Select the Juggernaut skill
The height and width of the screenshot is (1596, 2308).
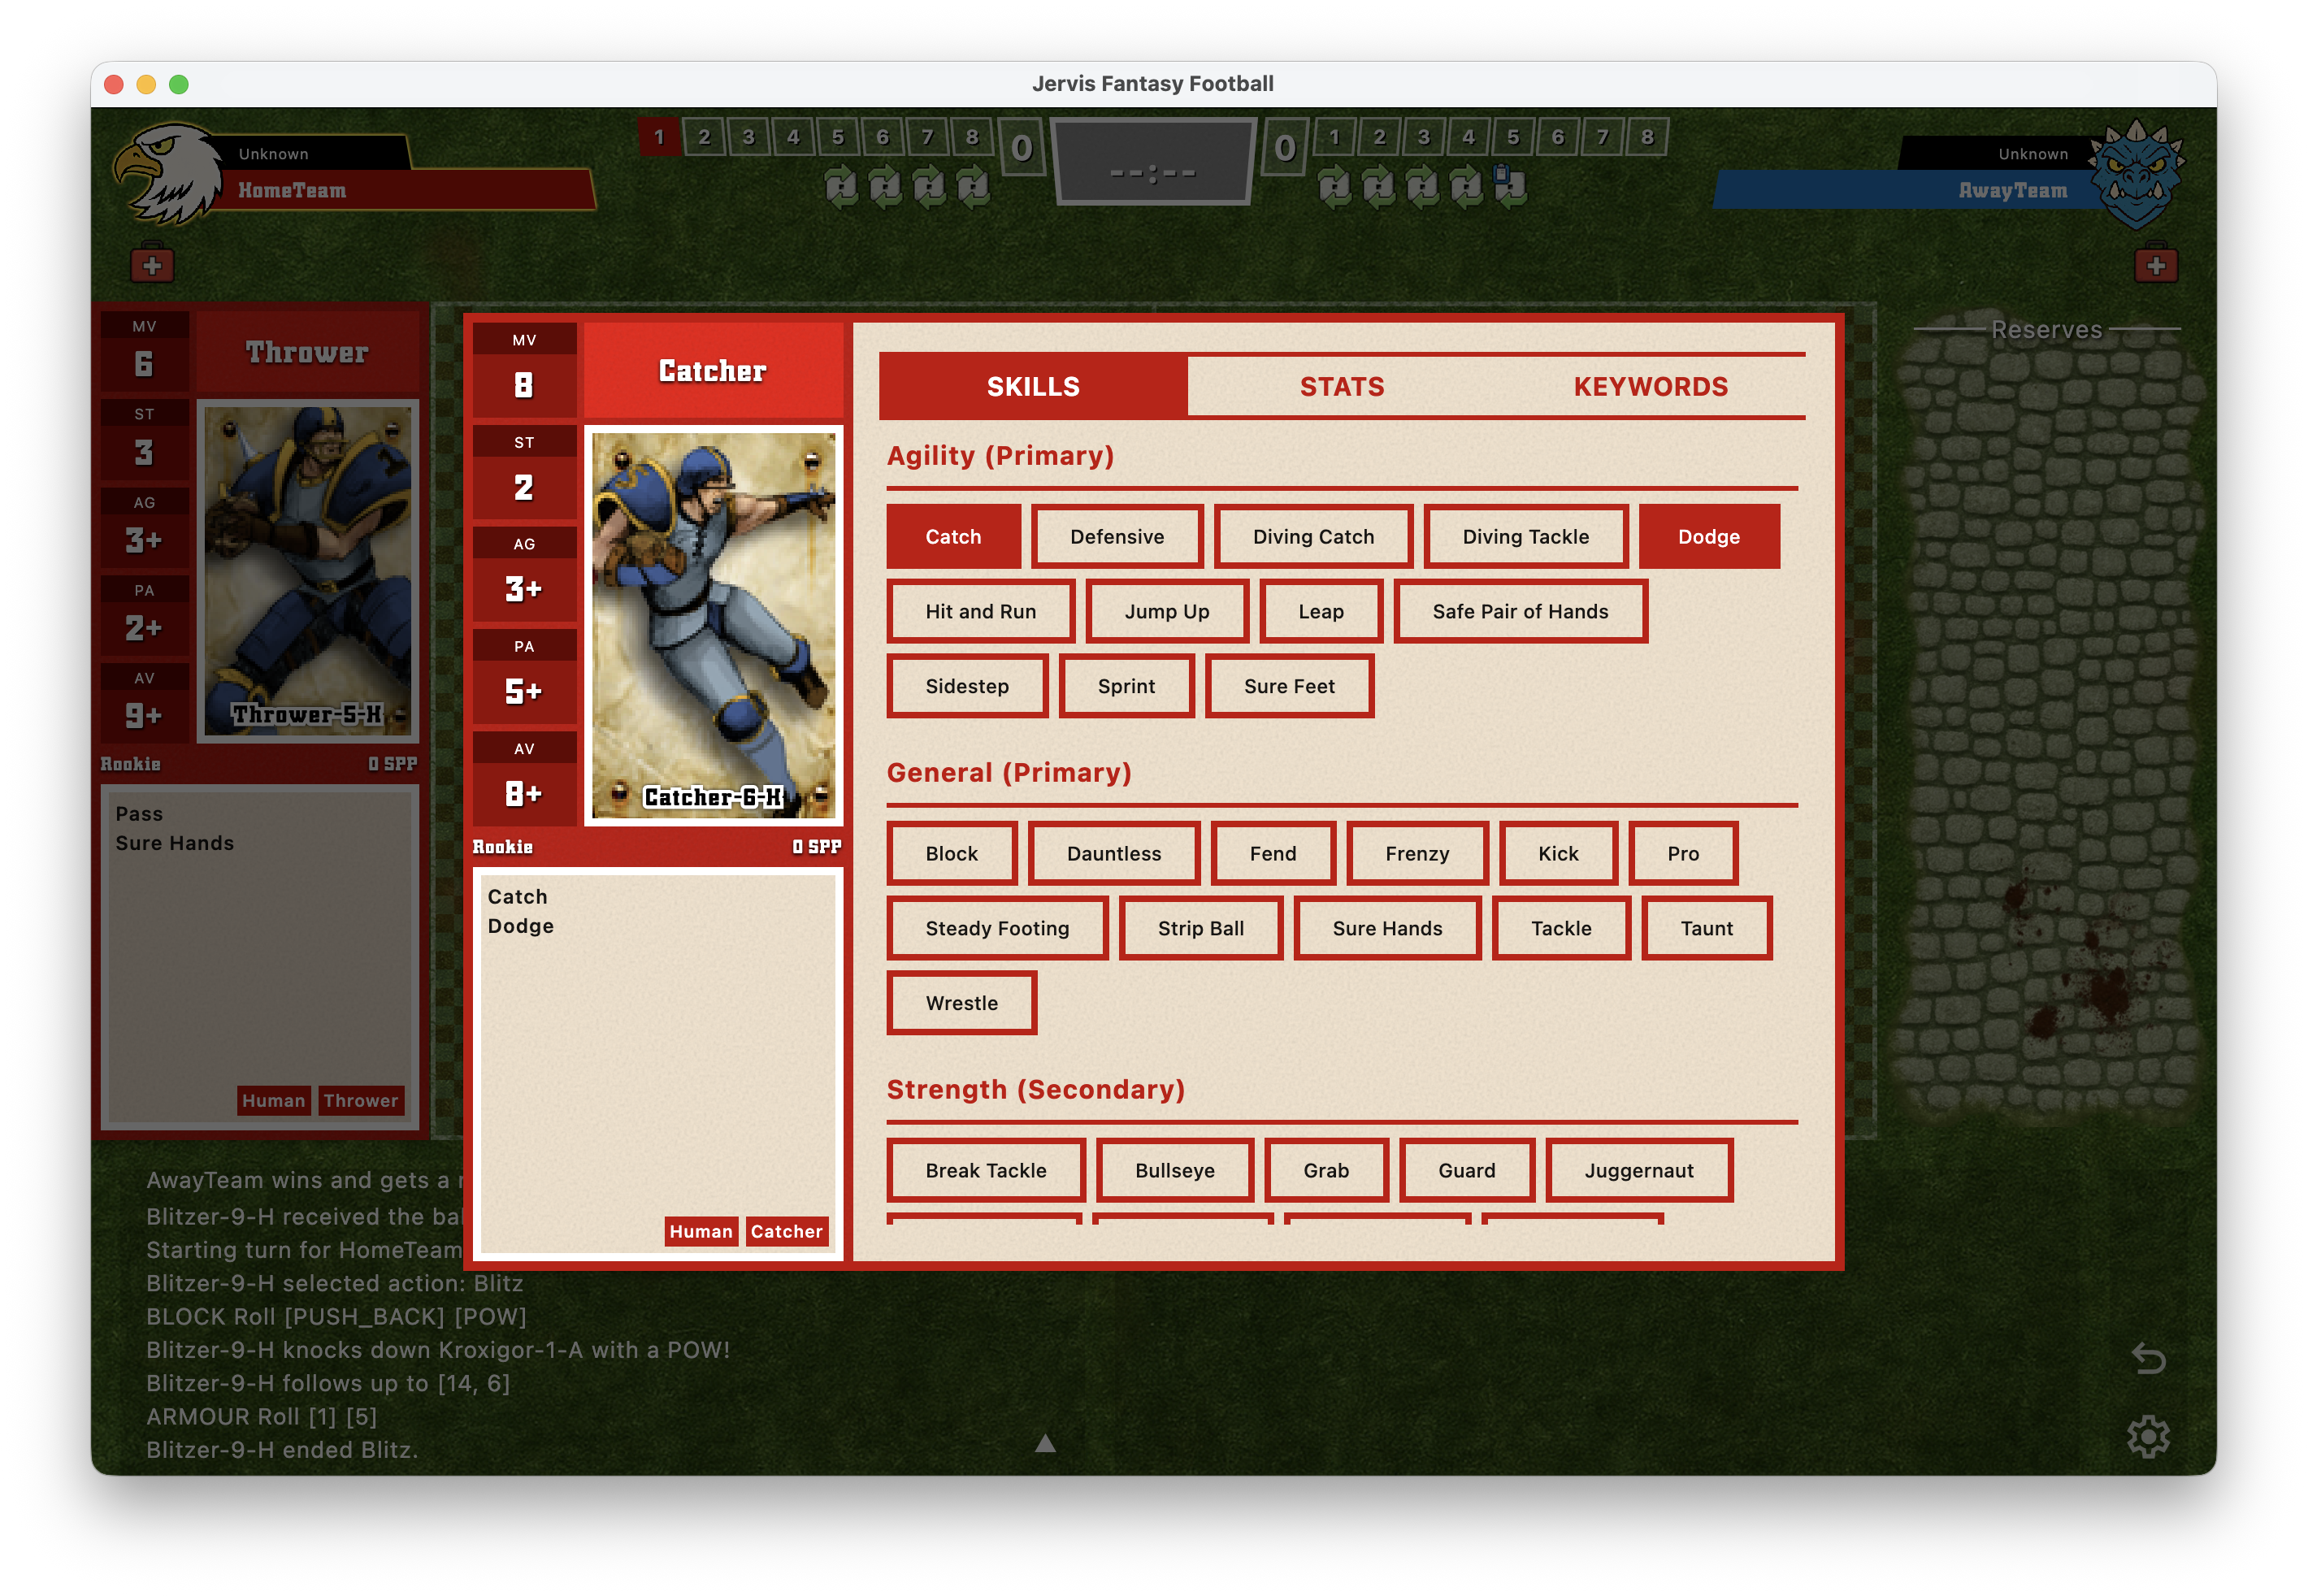click(x=1638, y=1171)
